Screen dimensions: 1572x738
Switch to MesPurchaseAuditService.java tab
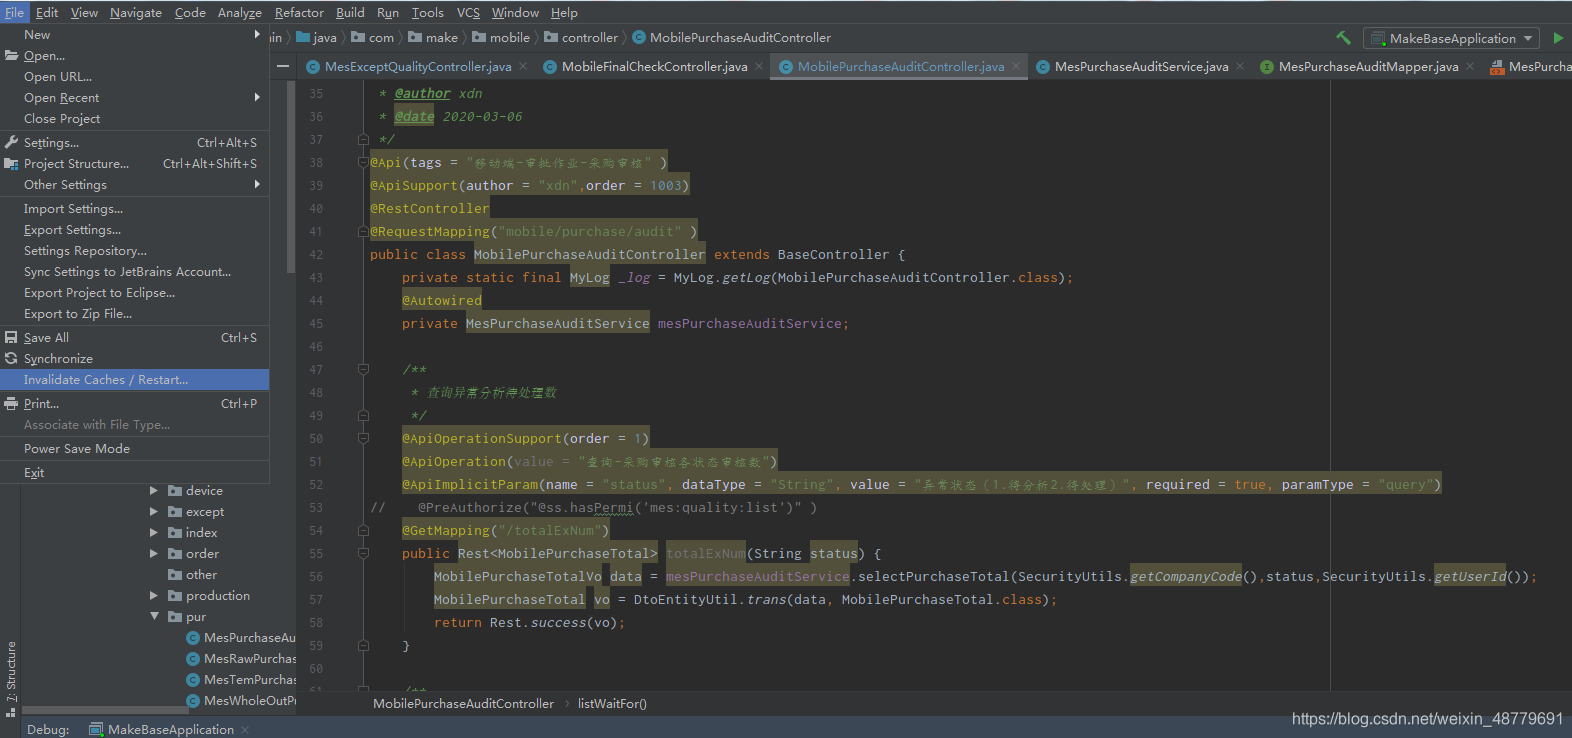coord(1141,66)
